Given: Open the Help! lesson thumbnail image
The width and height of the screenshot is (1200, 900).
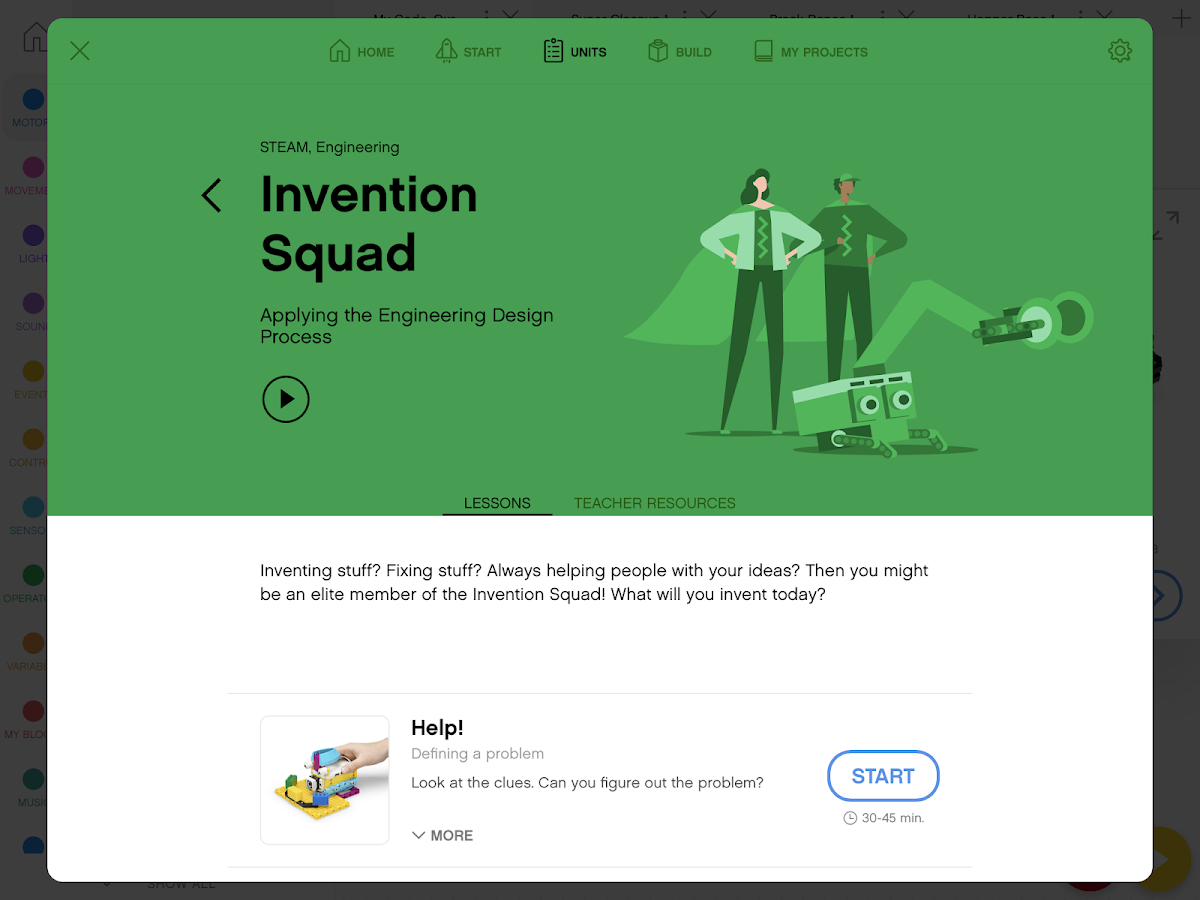Looking at the screenshot, I should tap(325, 780).
